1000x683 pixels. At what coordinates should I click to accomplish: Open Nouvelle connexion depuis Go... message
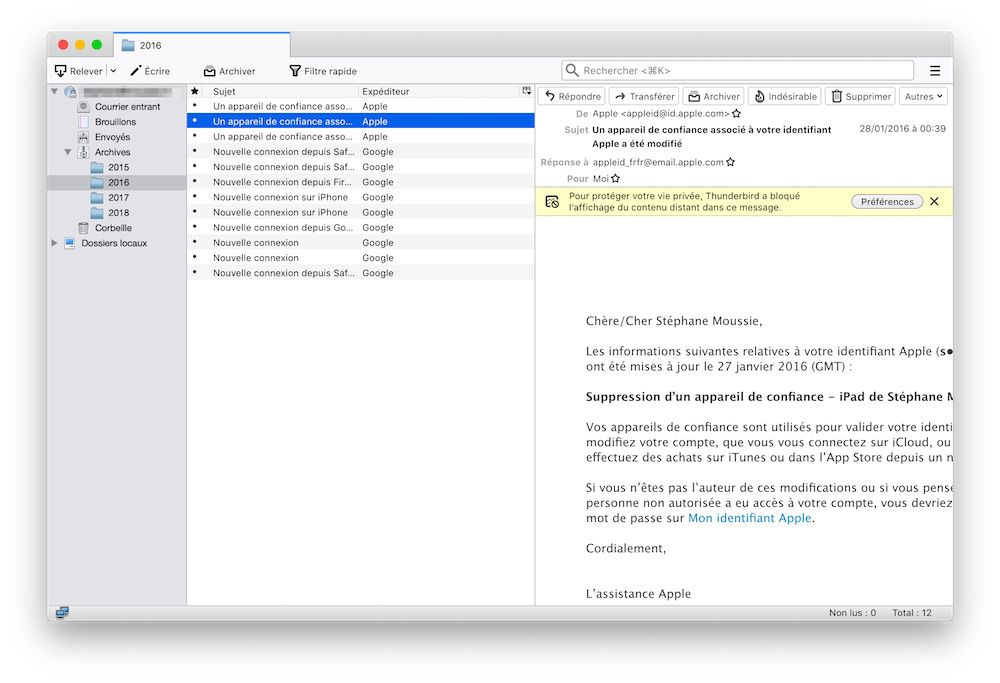[x=360, y=228]
